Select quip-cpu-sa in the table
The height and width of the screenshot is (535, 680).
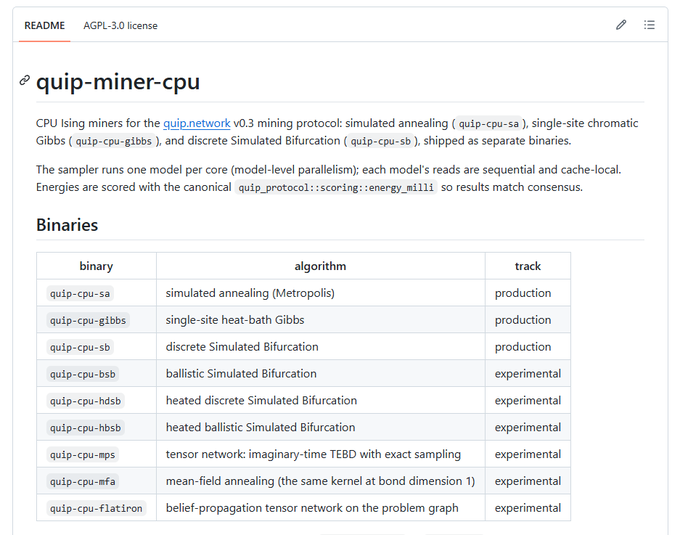tap(80, 294)
